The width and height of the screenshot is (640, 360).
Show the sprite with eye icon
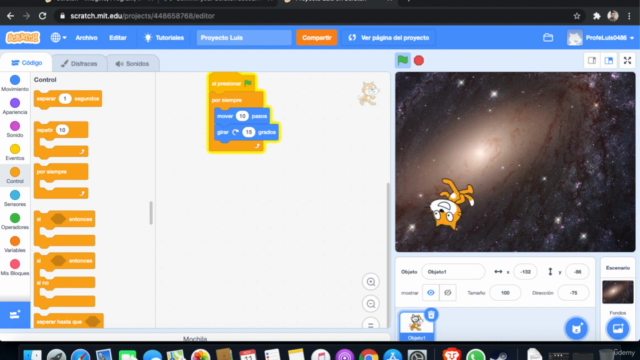(431, 293)
